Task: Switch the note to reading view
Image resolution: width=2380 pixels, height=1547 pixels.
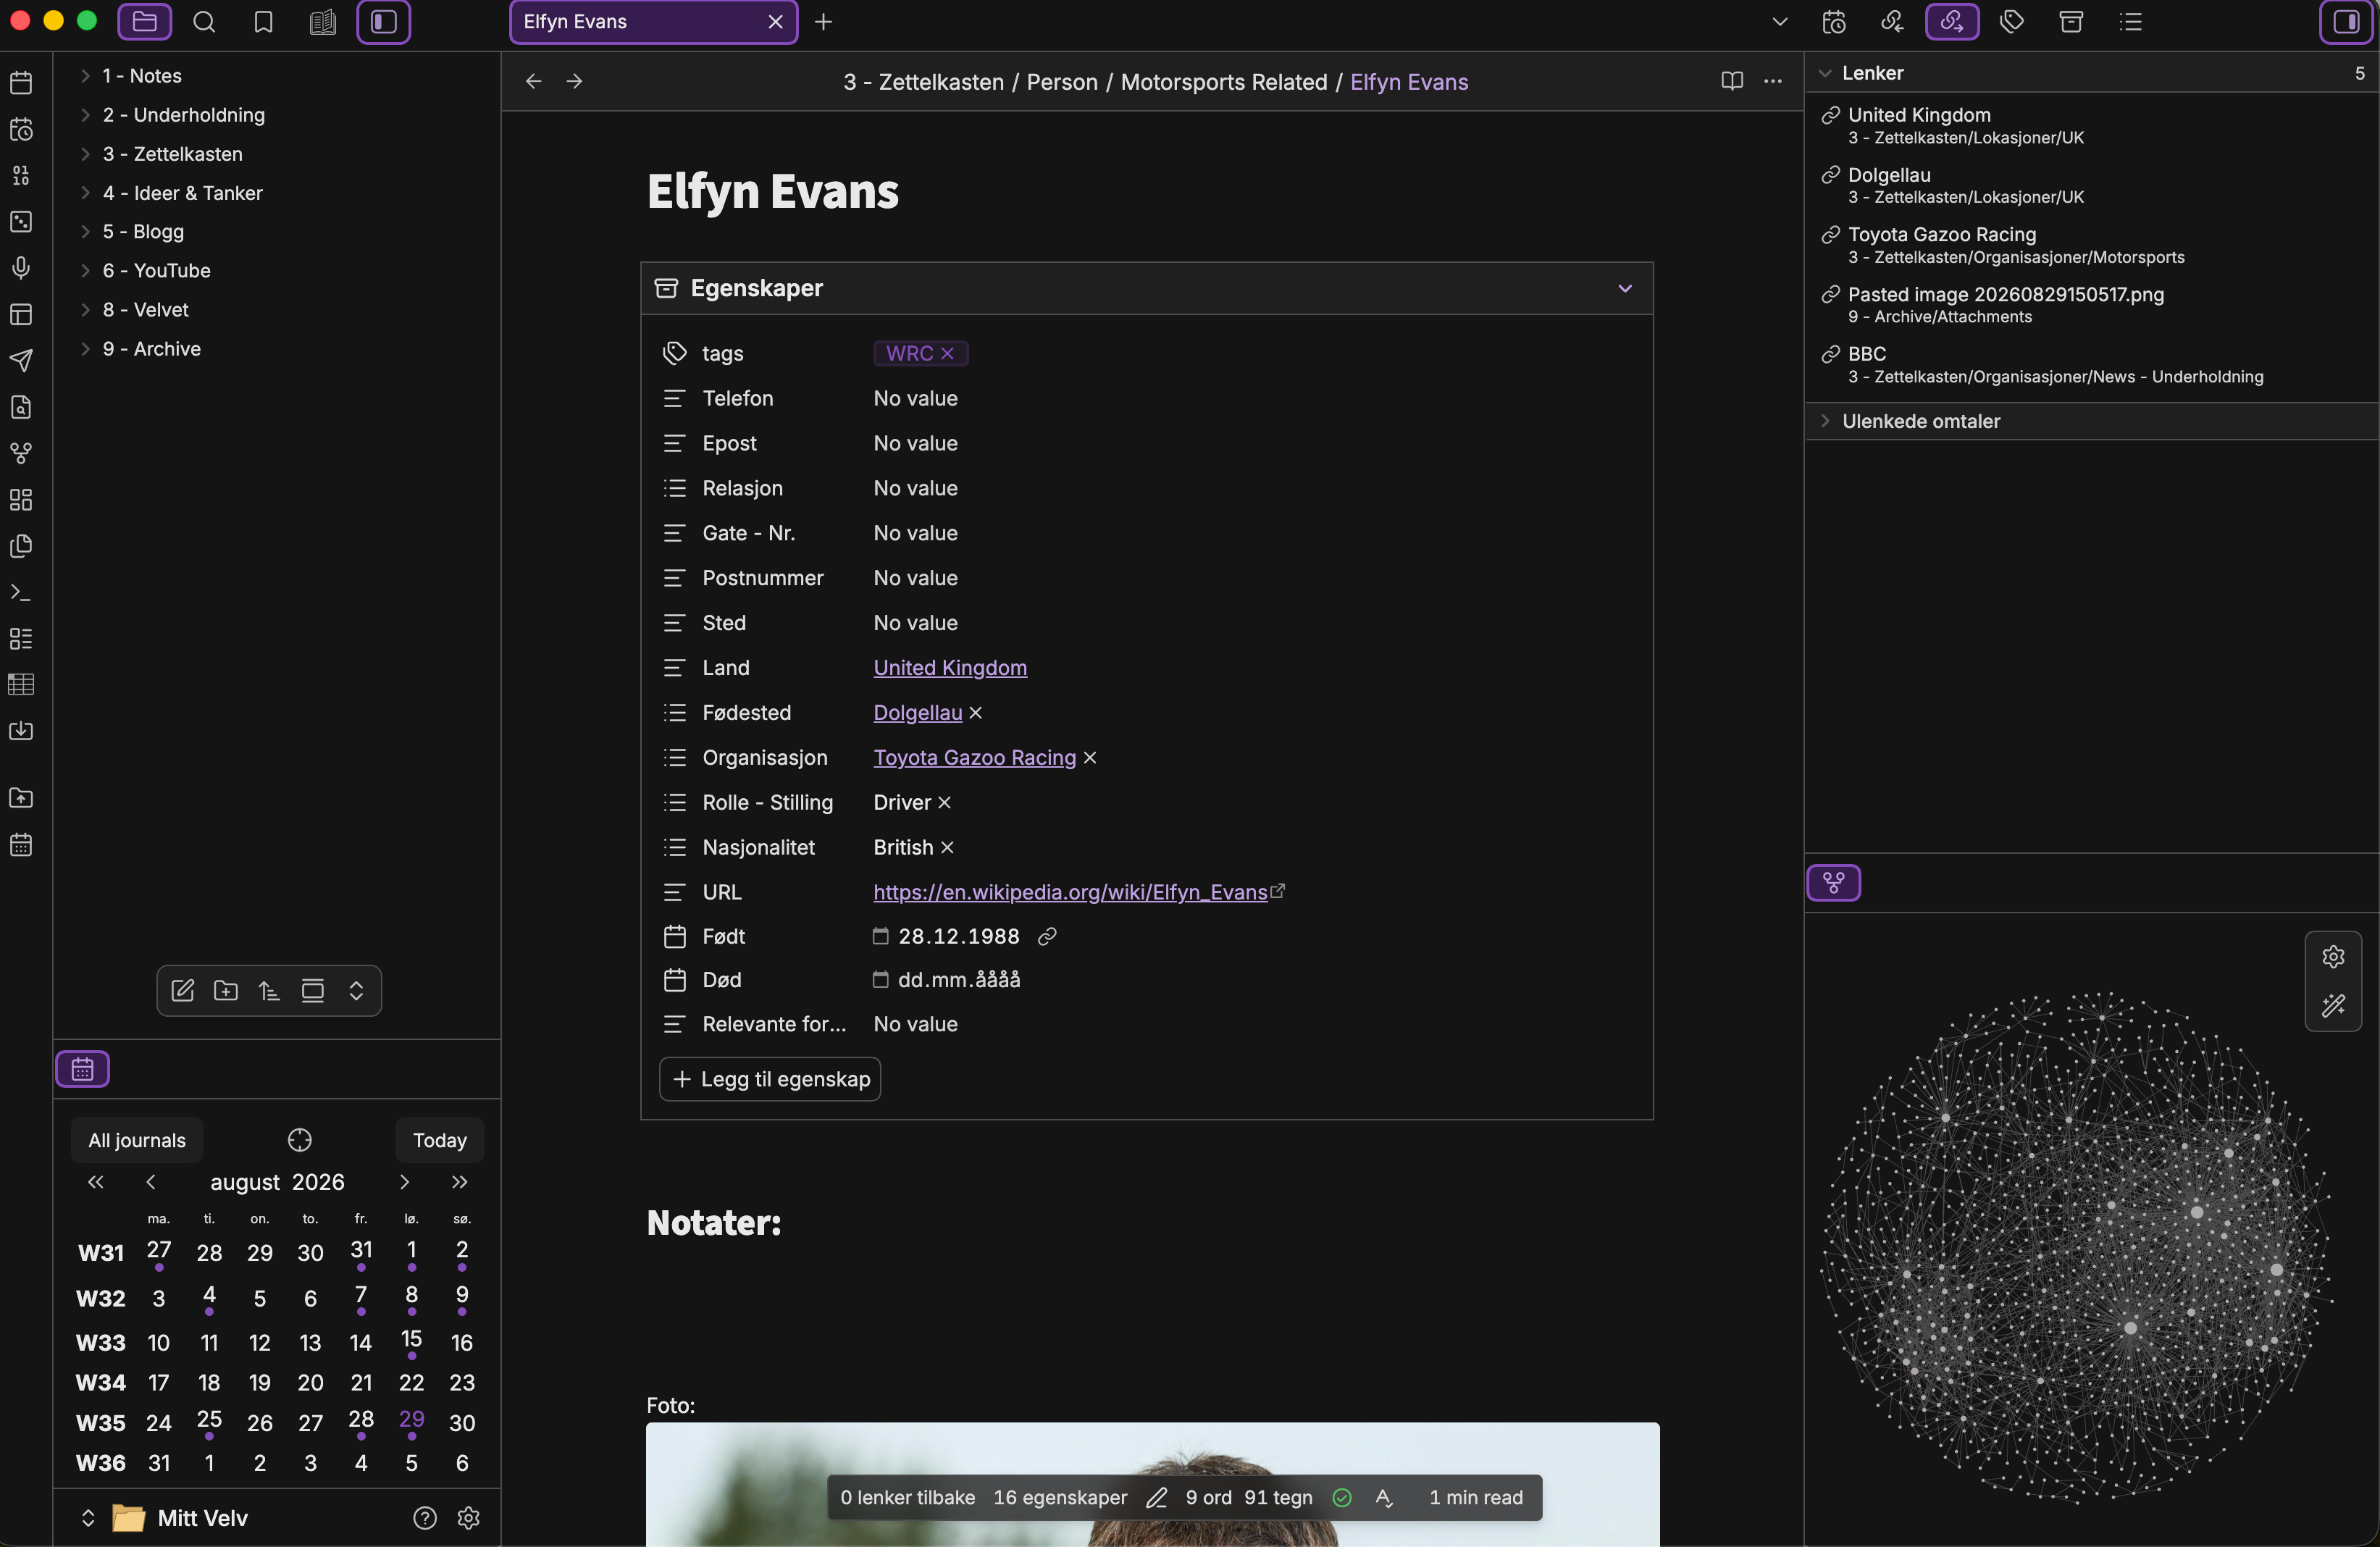Action: point(1732,81)
